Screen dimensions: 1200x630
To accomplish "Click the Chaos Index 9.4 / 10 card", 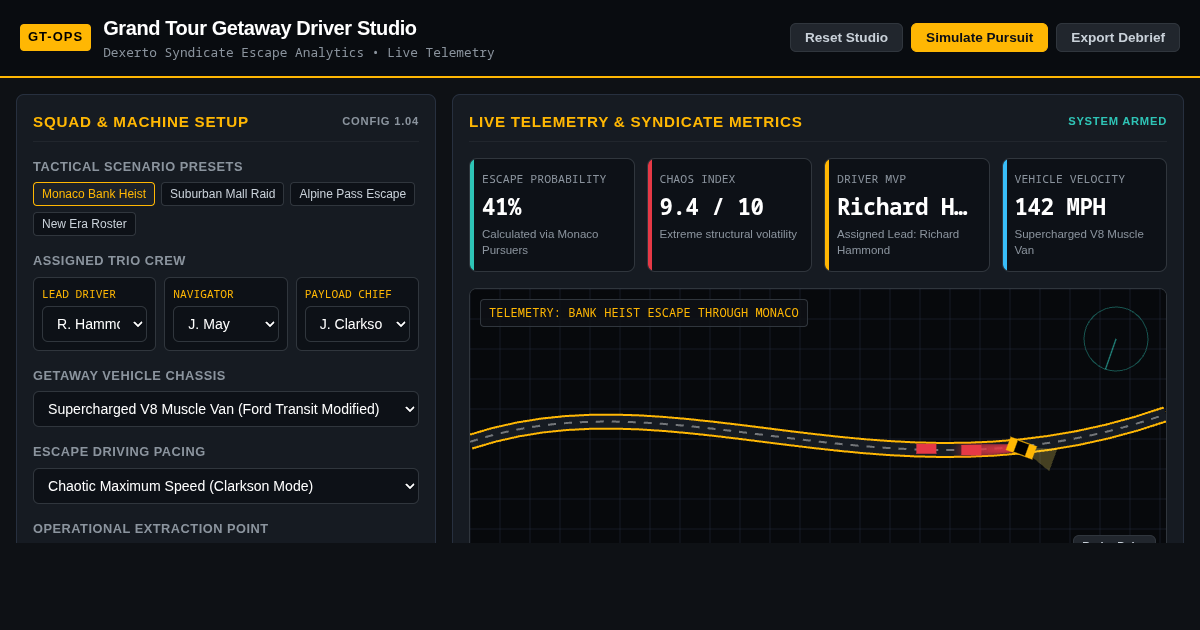I will (x=729, y=215).
